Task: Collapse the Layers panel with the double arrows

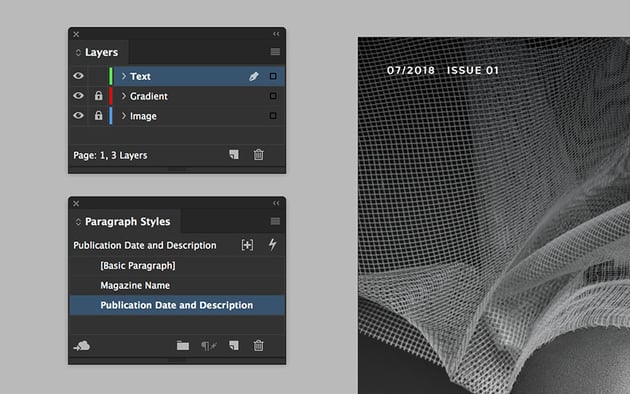Action: coord(276,34)
